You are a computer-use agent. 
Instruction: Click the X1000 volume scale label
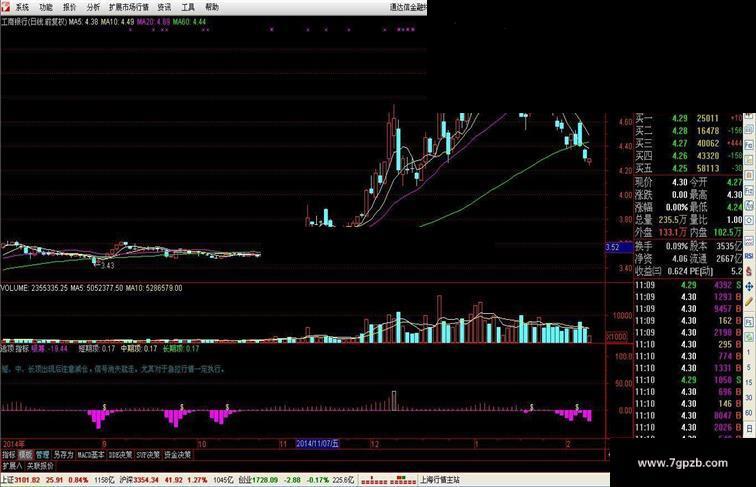616,336
